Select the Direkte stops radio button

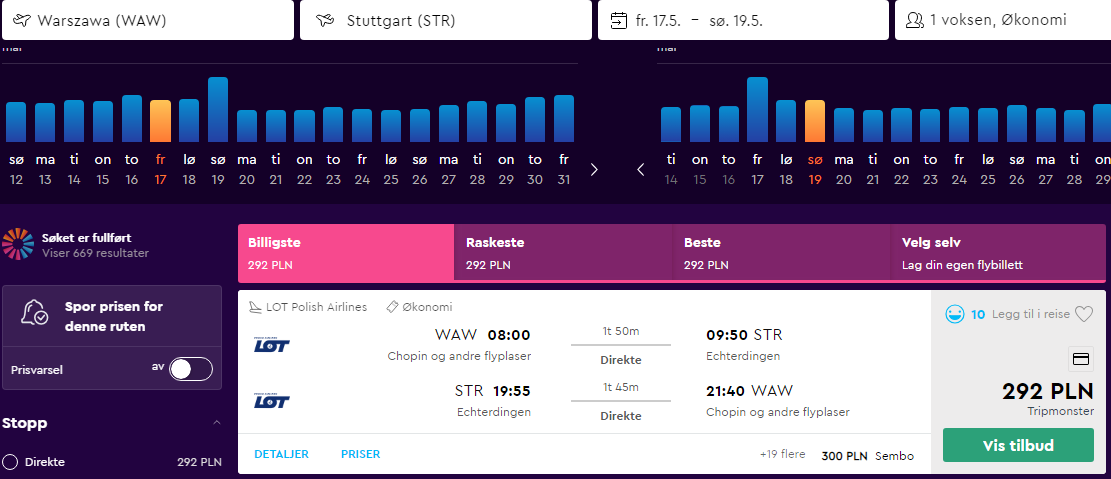click(10, 462)
